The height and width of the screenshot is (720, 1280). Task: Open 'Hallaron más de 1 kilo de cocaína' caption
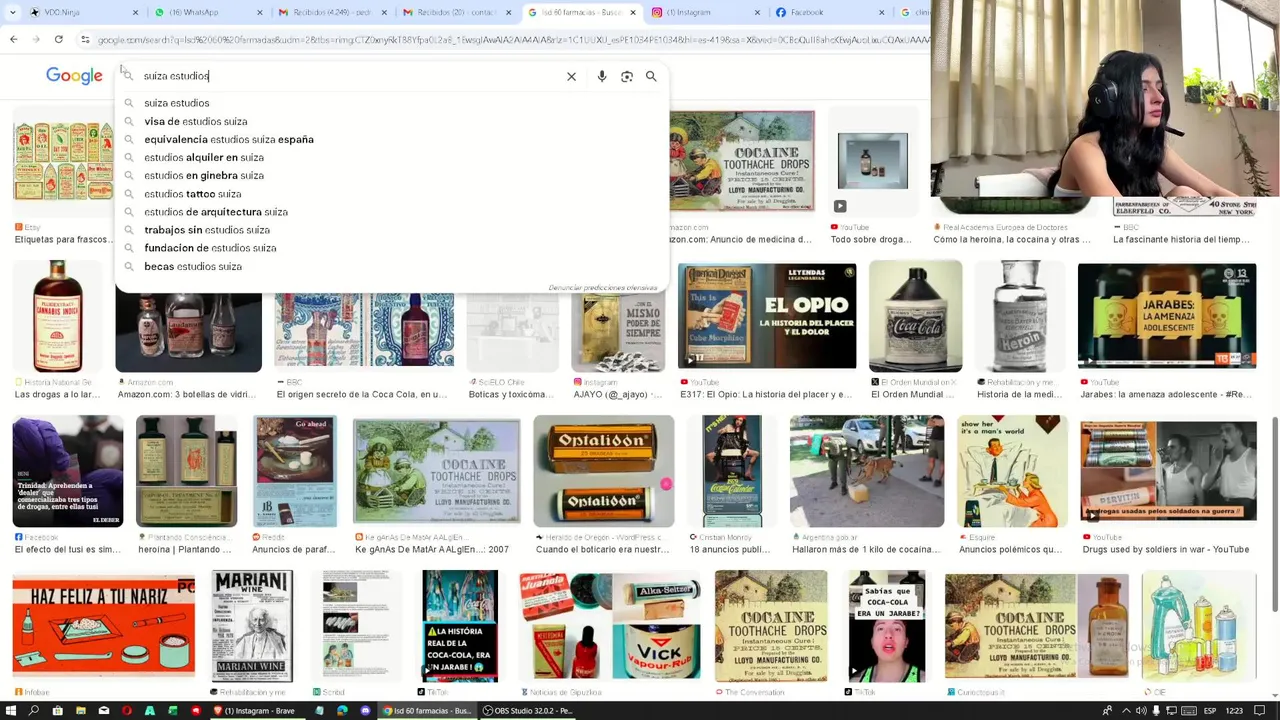point(866,550)
